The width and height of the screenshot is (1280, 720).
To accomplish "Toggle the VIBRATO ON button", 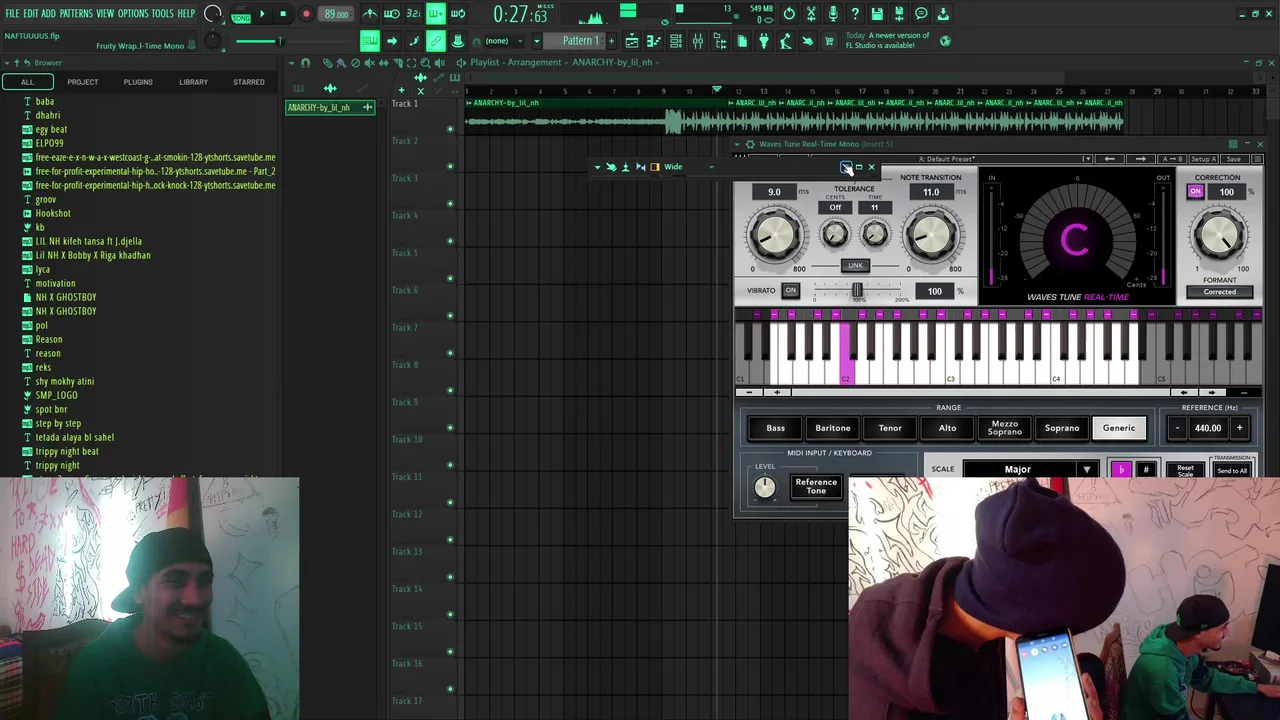I will pos(790,291).
